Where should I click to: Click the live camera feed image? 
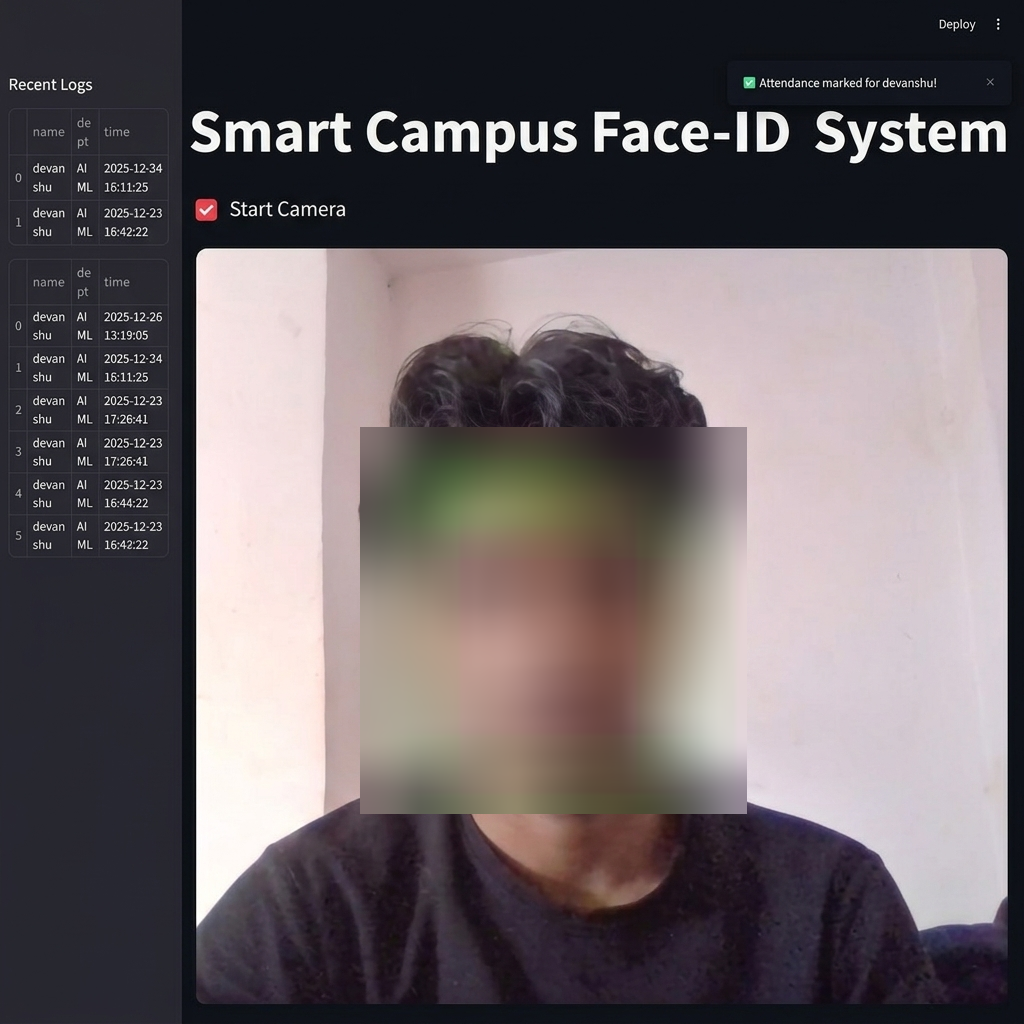point(601,625)
